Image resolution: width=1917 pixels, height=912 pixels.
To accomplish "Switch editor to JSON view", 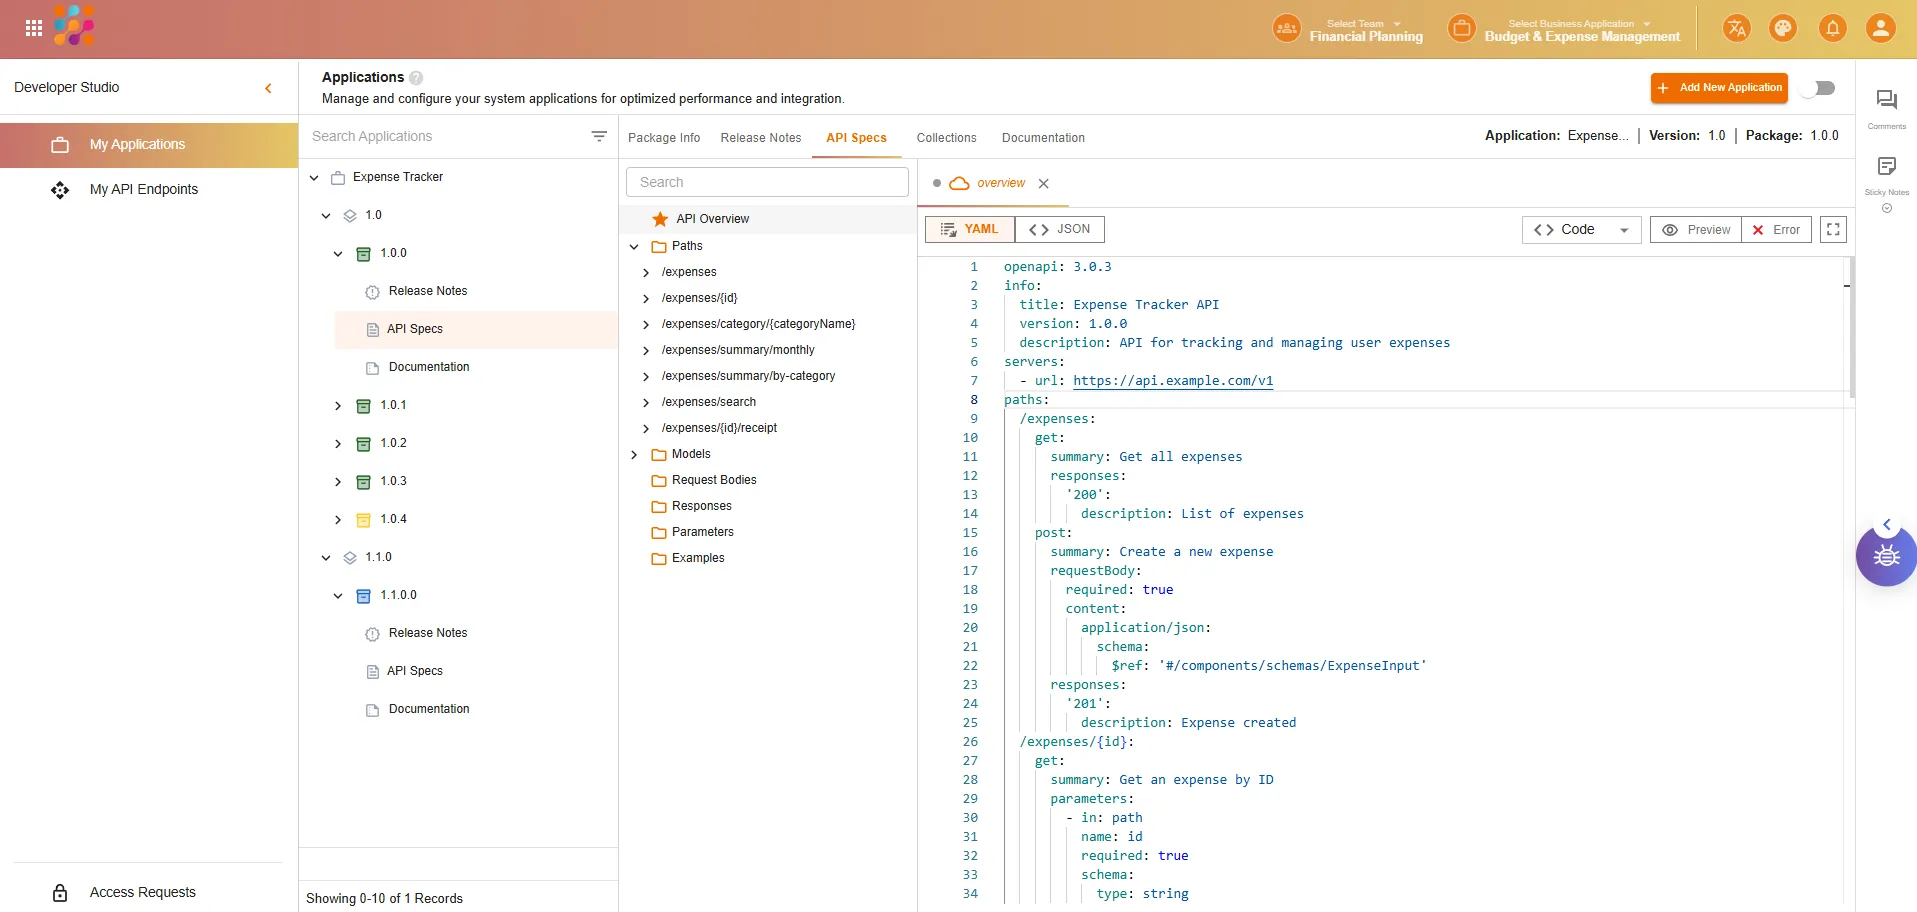I will (x=1059, y=230).
